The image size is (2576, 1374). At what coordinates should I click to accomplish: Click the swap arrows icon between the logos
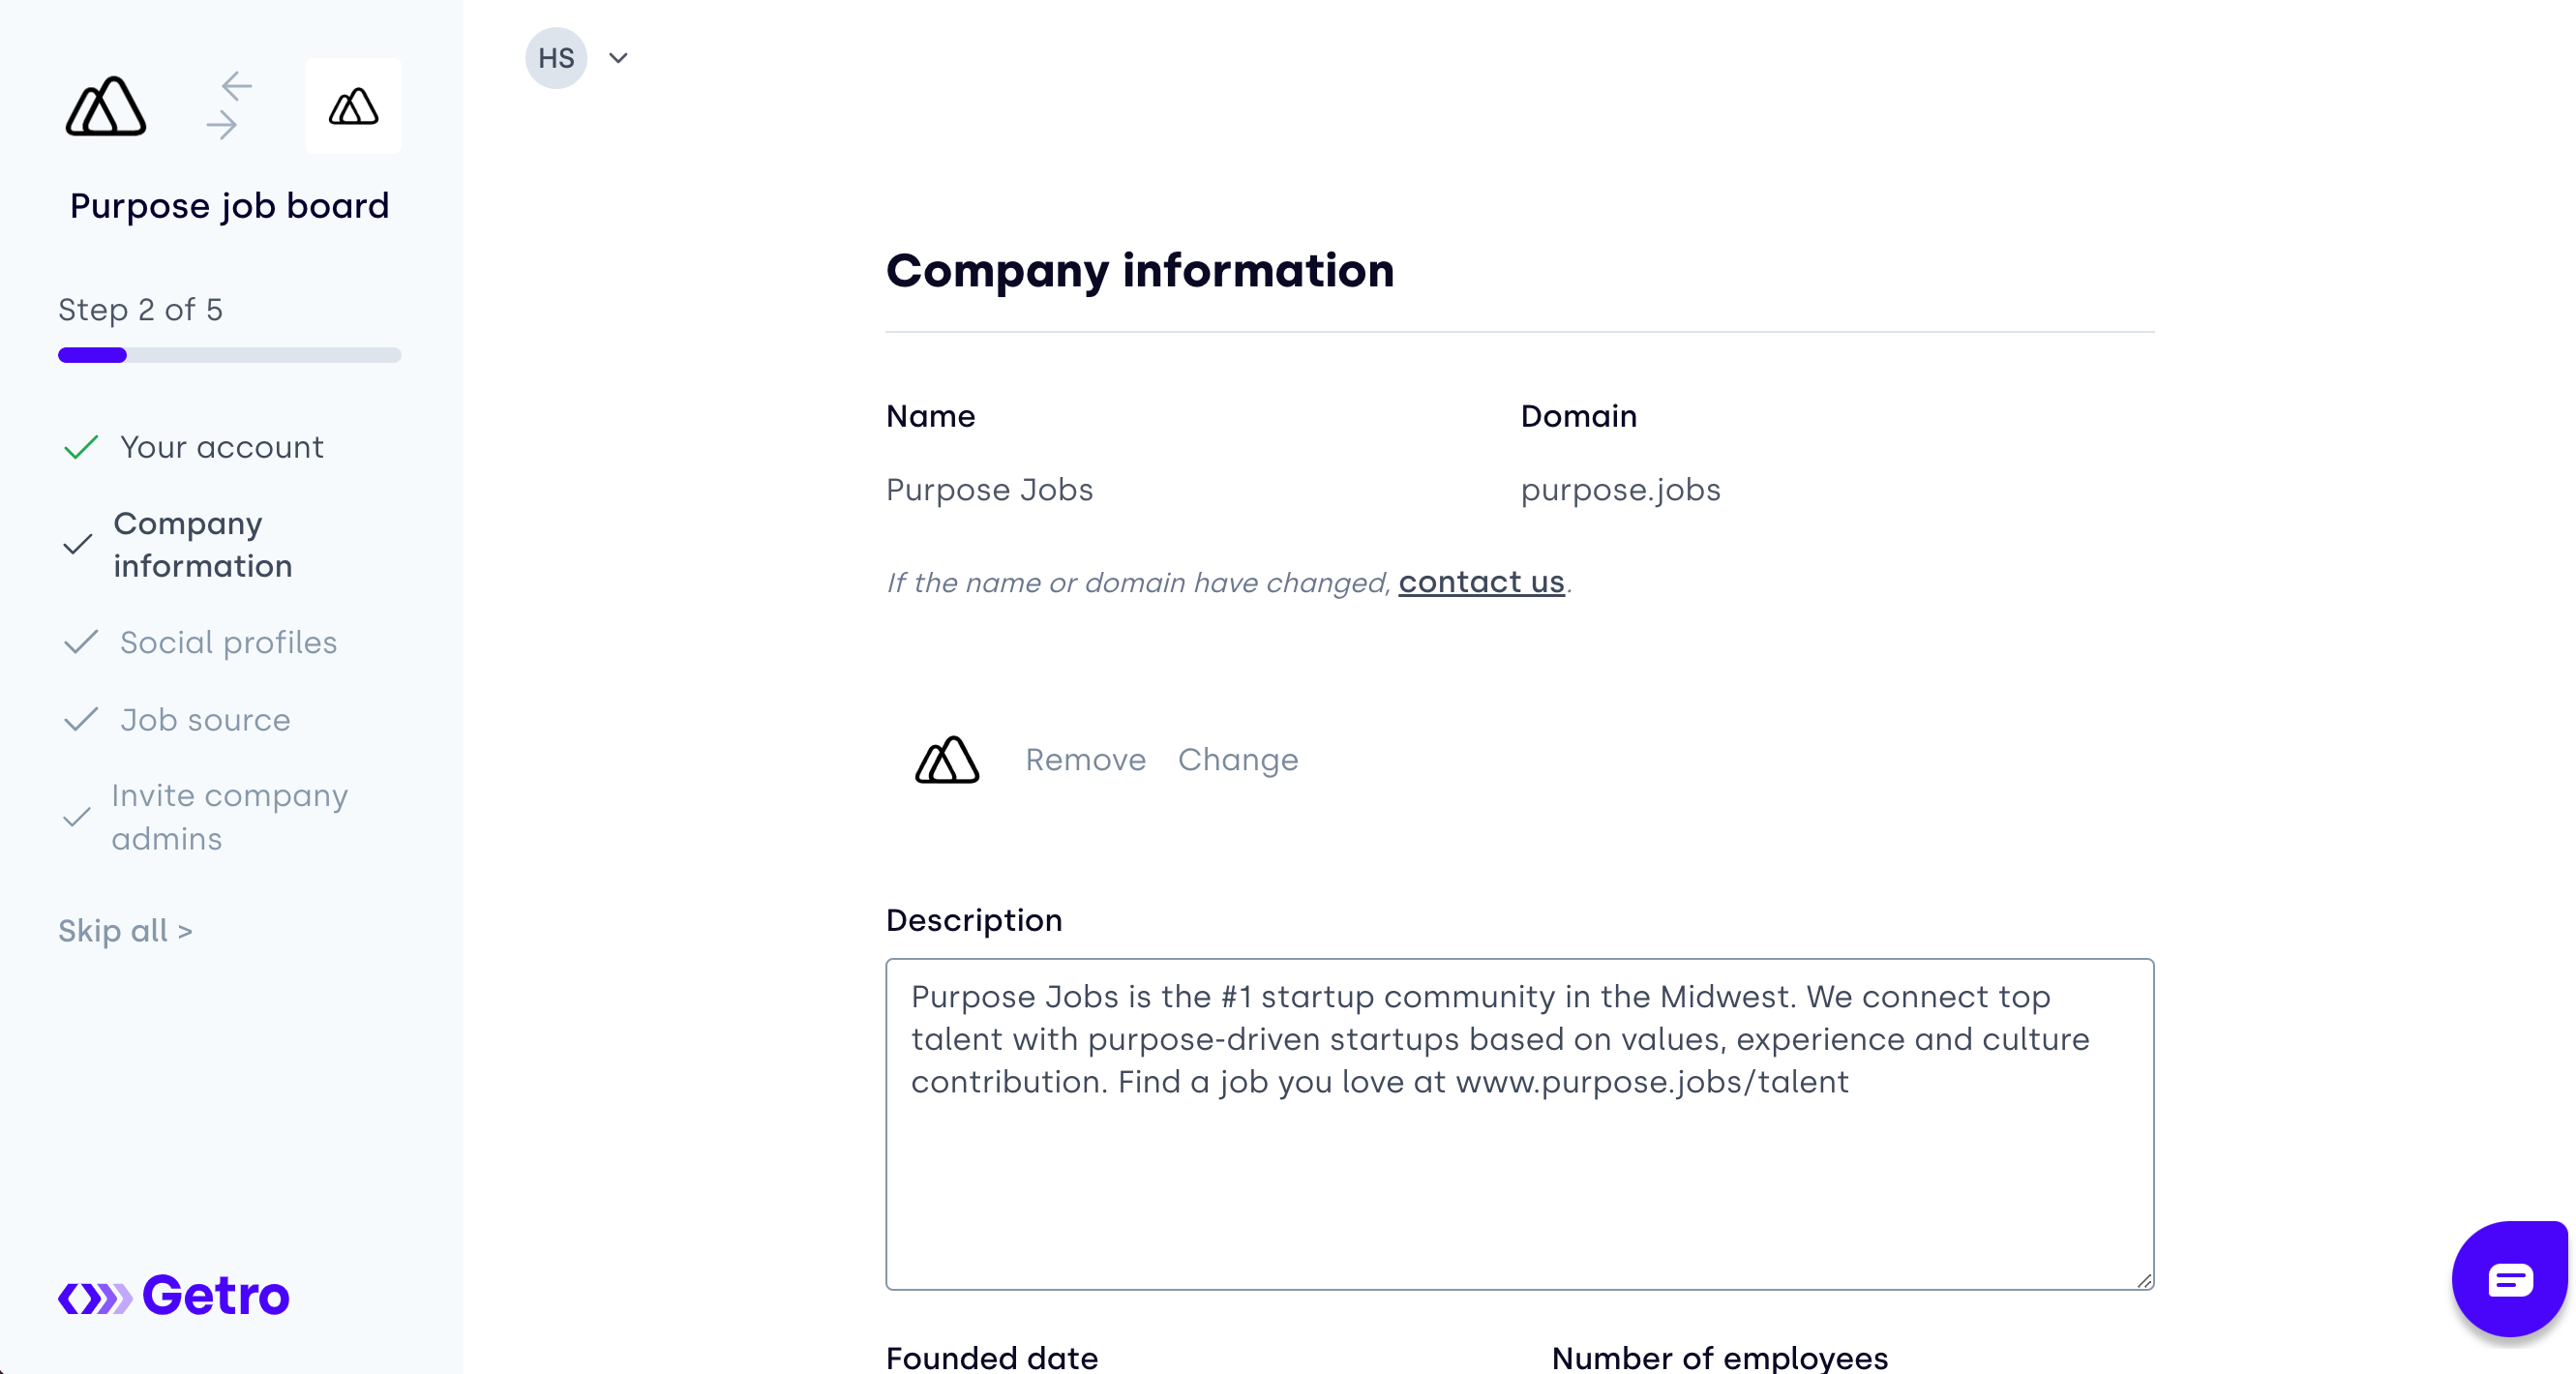pos(229,105)
